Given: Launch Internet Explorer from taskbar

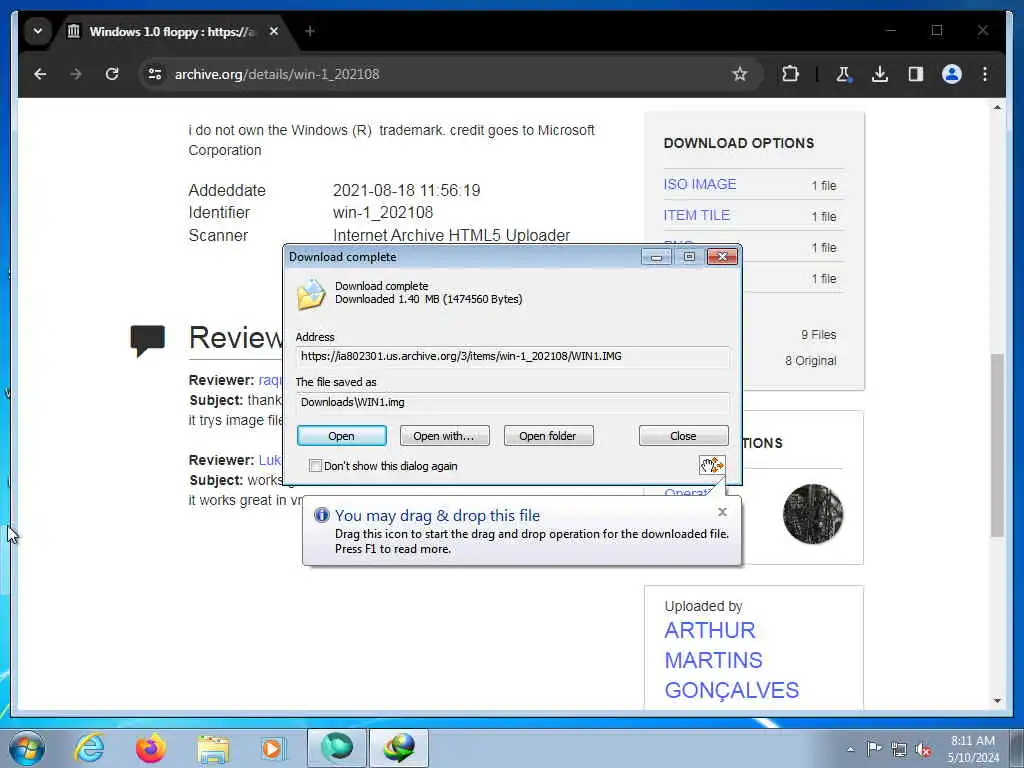Looking at the screenshot, I should tap(89, 748).
